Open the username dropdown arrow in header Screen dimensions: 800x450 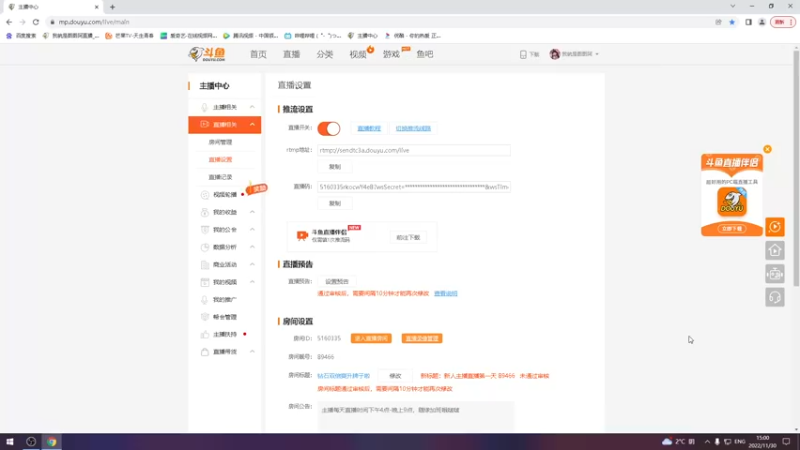(x=597, y=54)
